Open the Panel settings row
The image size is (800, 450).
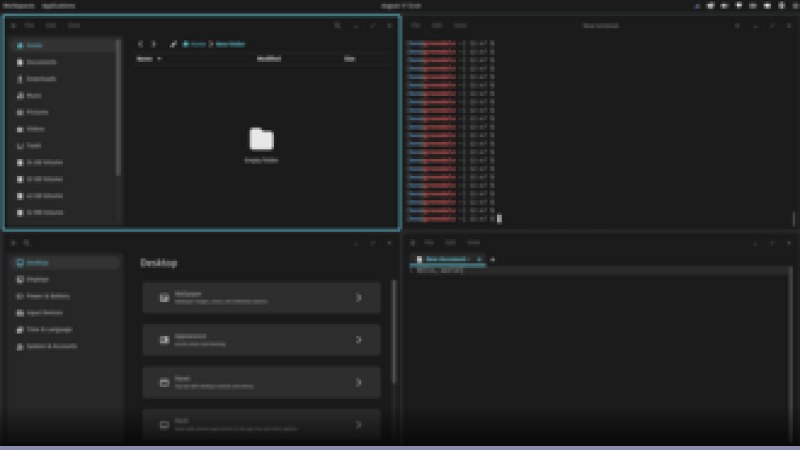[261, 382]
